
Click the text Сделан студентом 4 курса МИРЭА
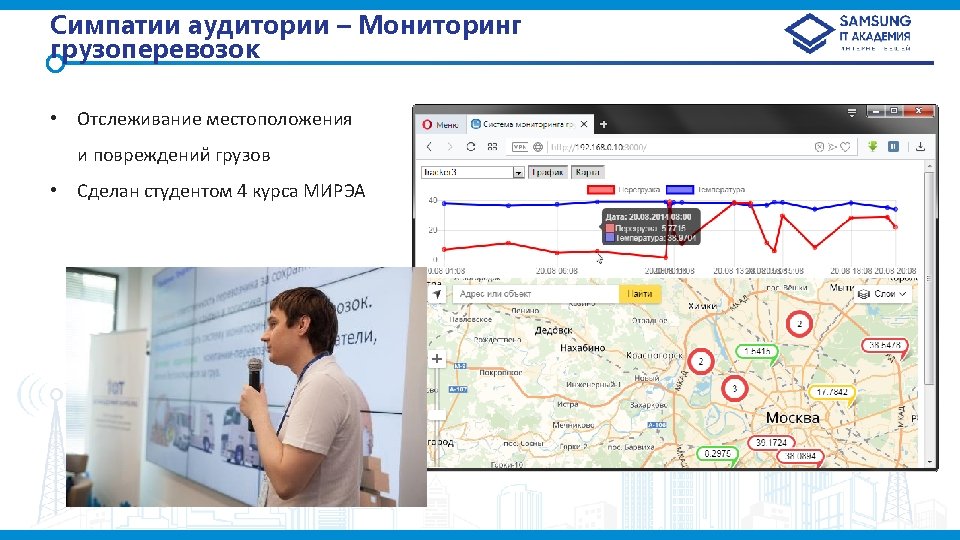click(221, 191)
